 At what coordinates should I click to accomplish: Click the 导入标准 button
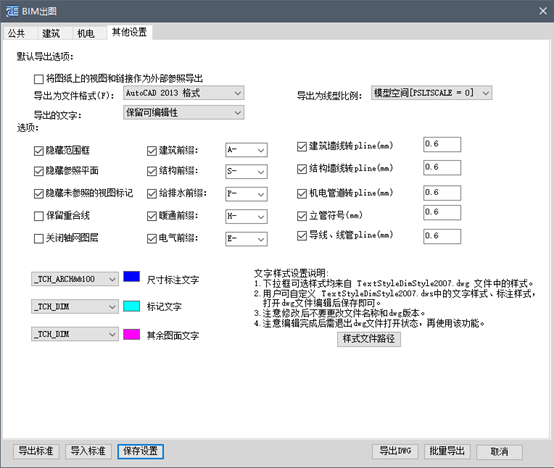tap(88, 451)
